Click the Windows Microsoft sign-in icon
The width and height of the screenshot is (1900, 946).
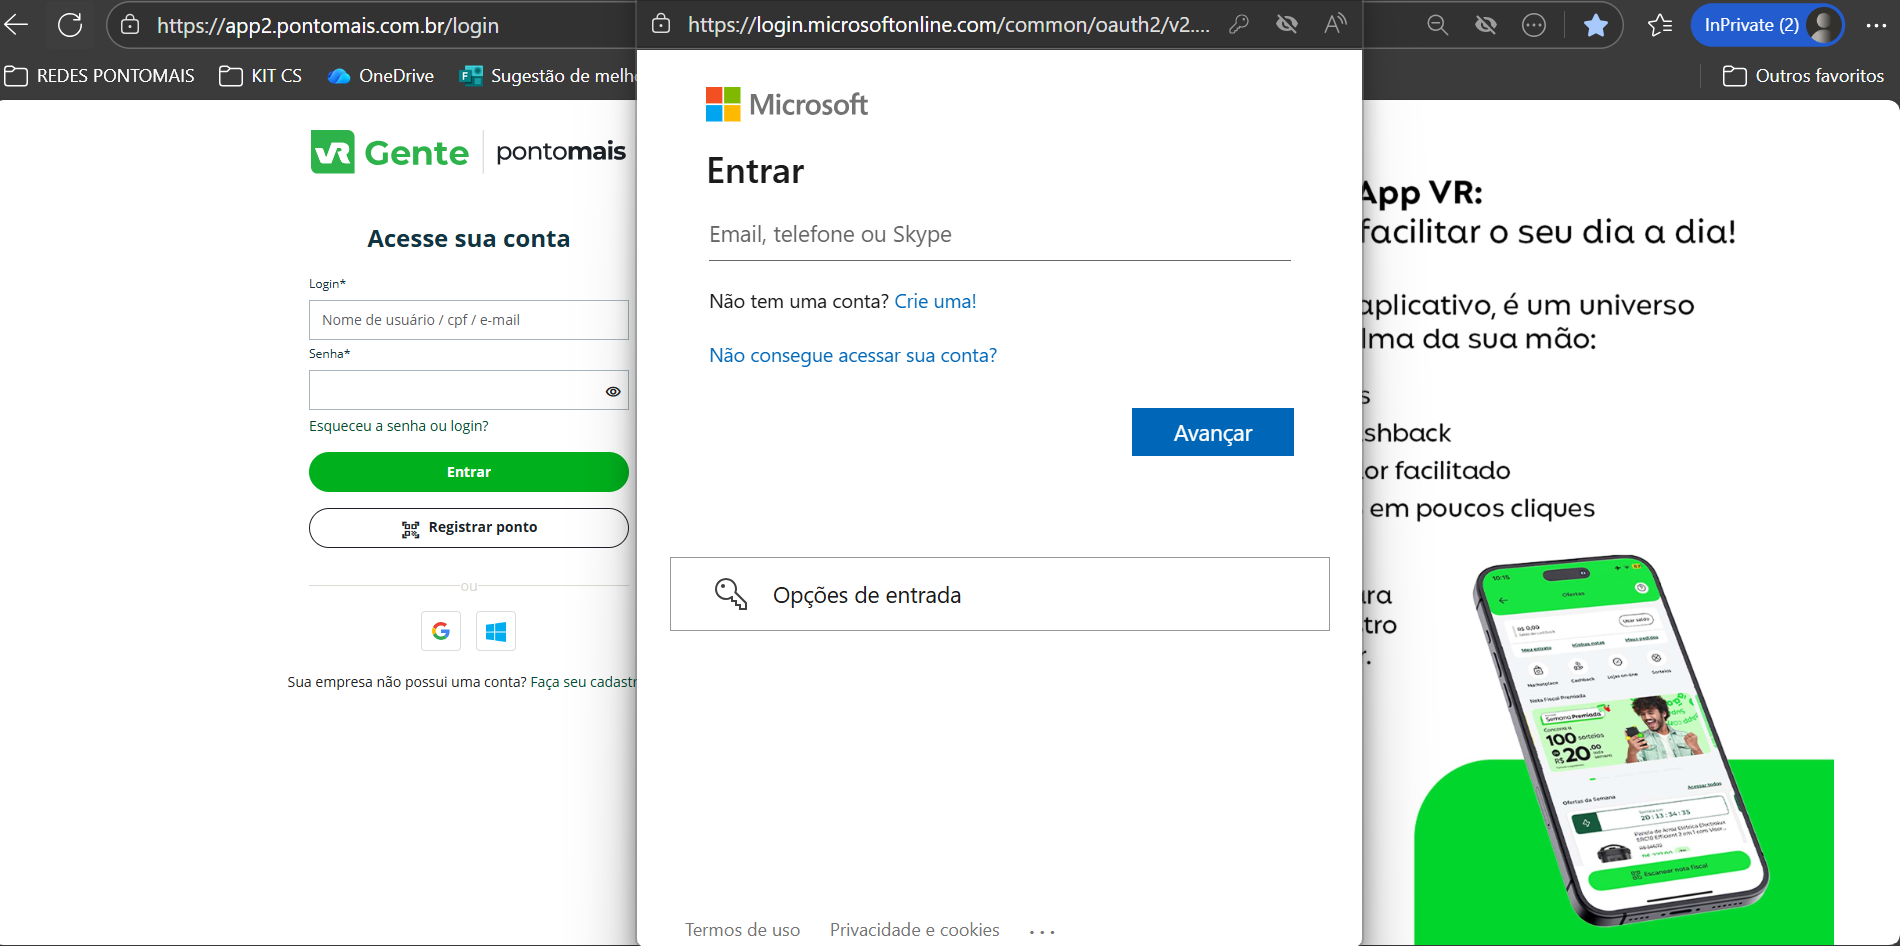click(496, 631)
